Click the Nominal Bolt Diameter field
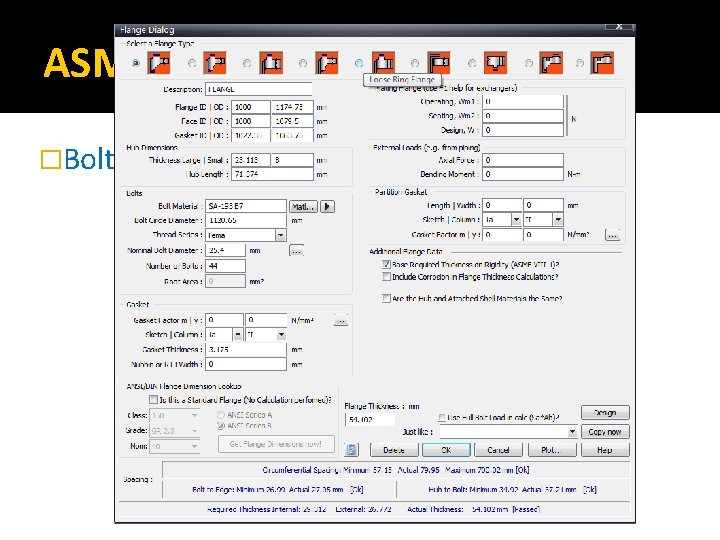Image resolution: width=720 pixels, height=540 pixels. pyautogui.click(x=225, y=250)
